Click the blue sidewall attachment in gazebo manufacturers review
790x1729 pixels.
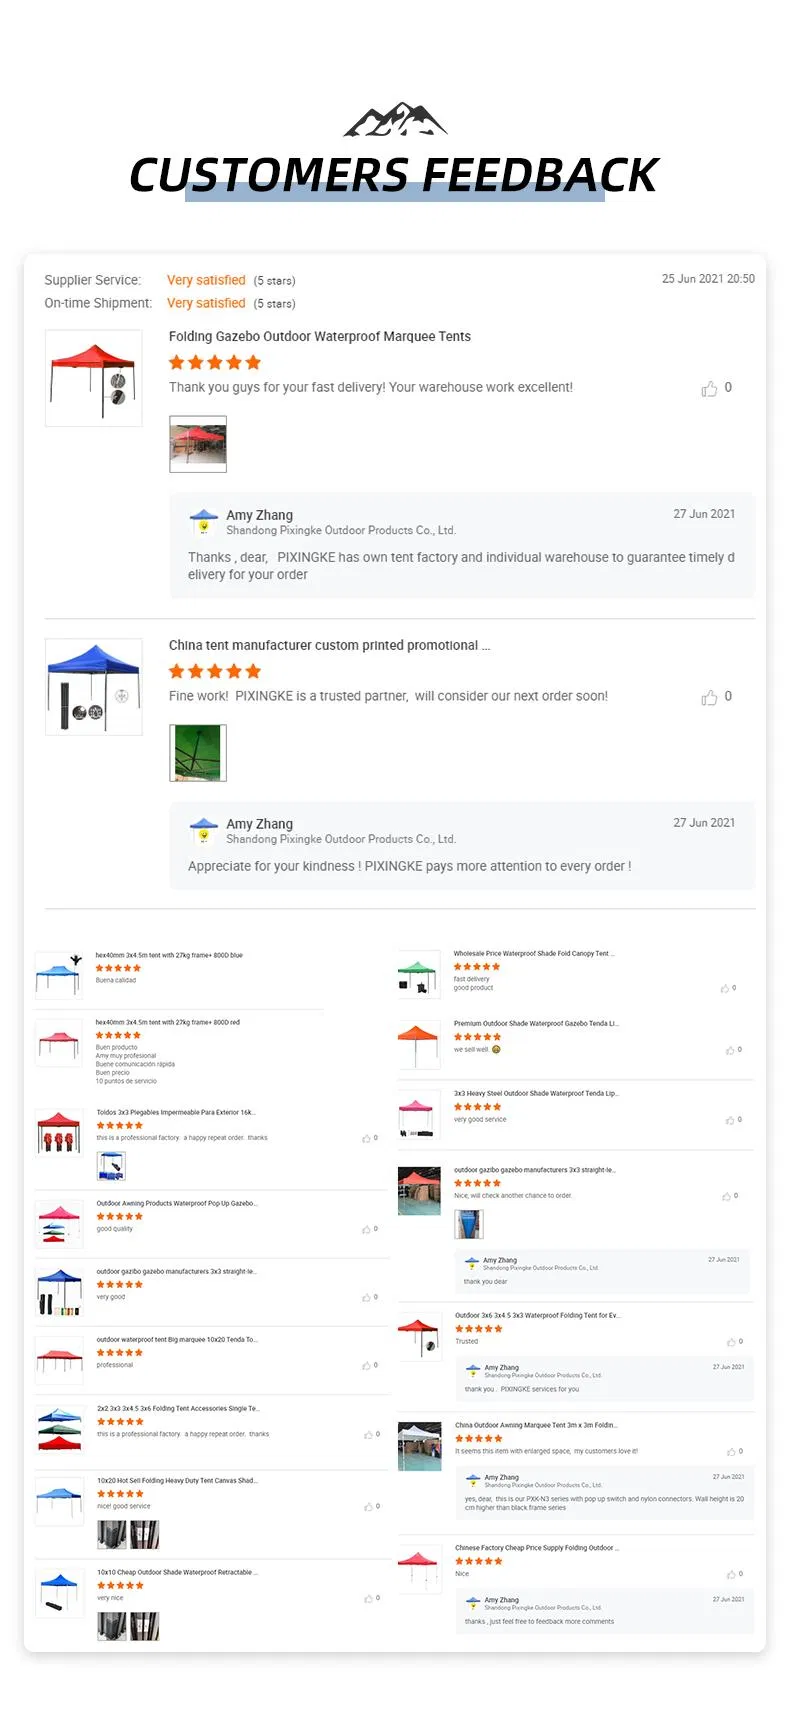click(469, 1224)
